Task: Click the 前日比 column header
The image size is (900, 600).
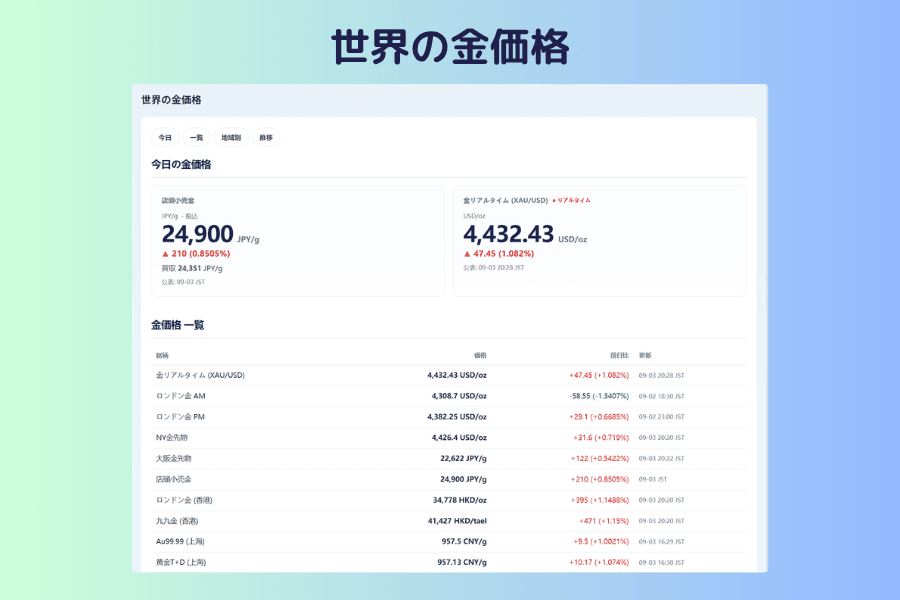Action: coord(619,355)
